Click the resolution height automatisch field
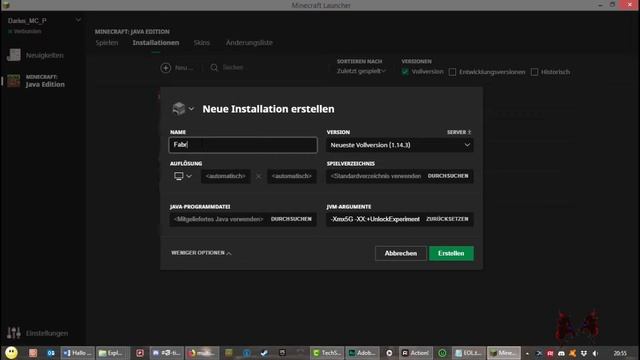 pyautogui.click(x=292, y=176)
